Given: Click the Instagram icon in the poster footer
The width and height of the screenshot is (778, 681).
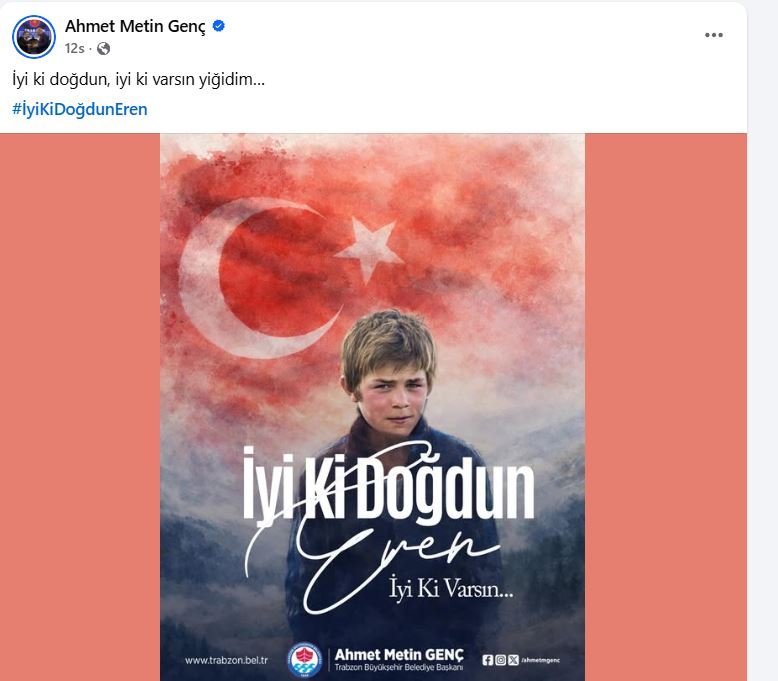Looking at the screenshot, I should pos(501,660).
